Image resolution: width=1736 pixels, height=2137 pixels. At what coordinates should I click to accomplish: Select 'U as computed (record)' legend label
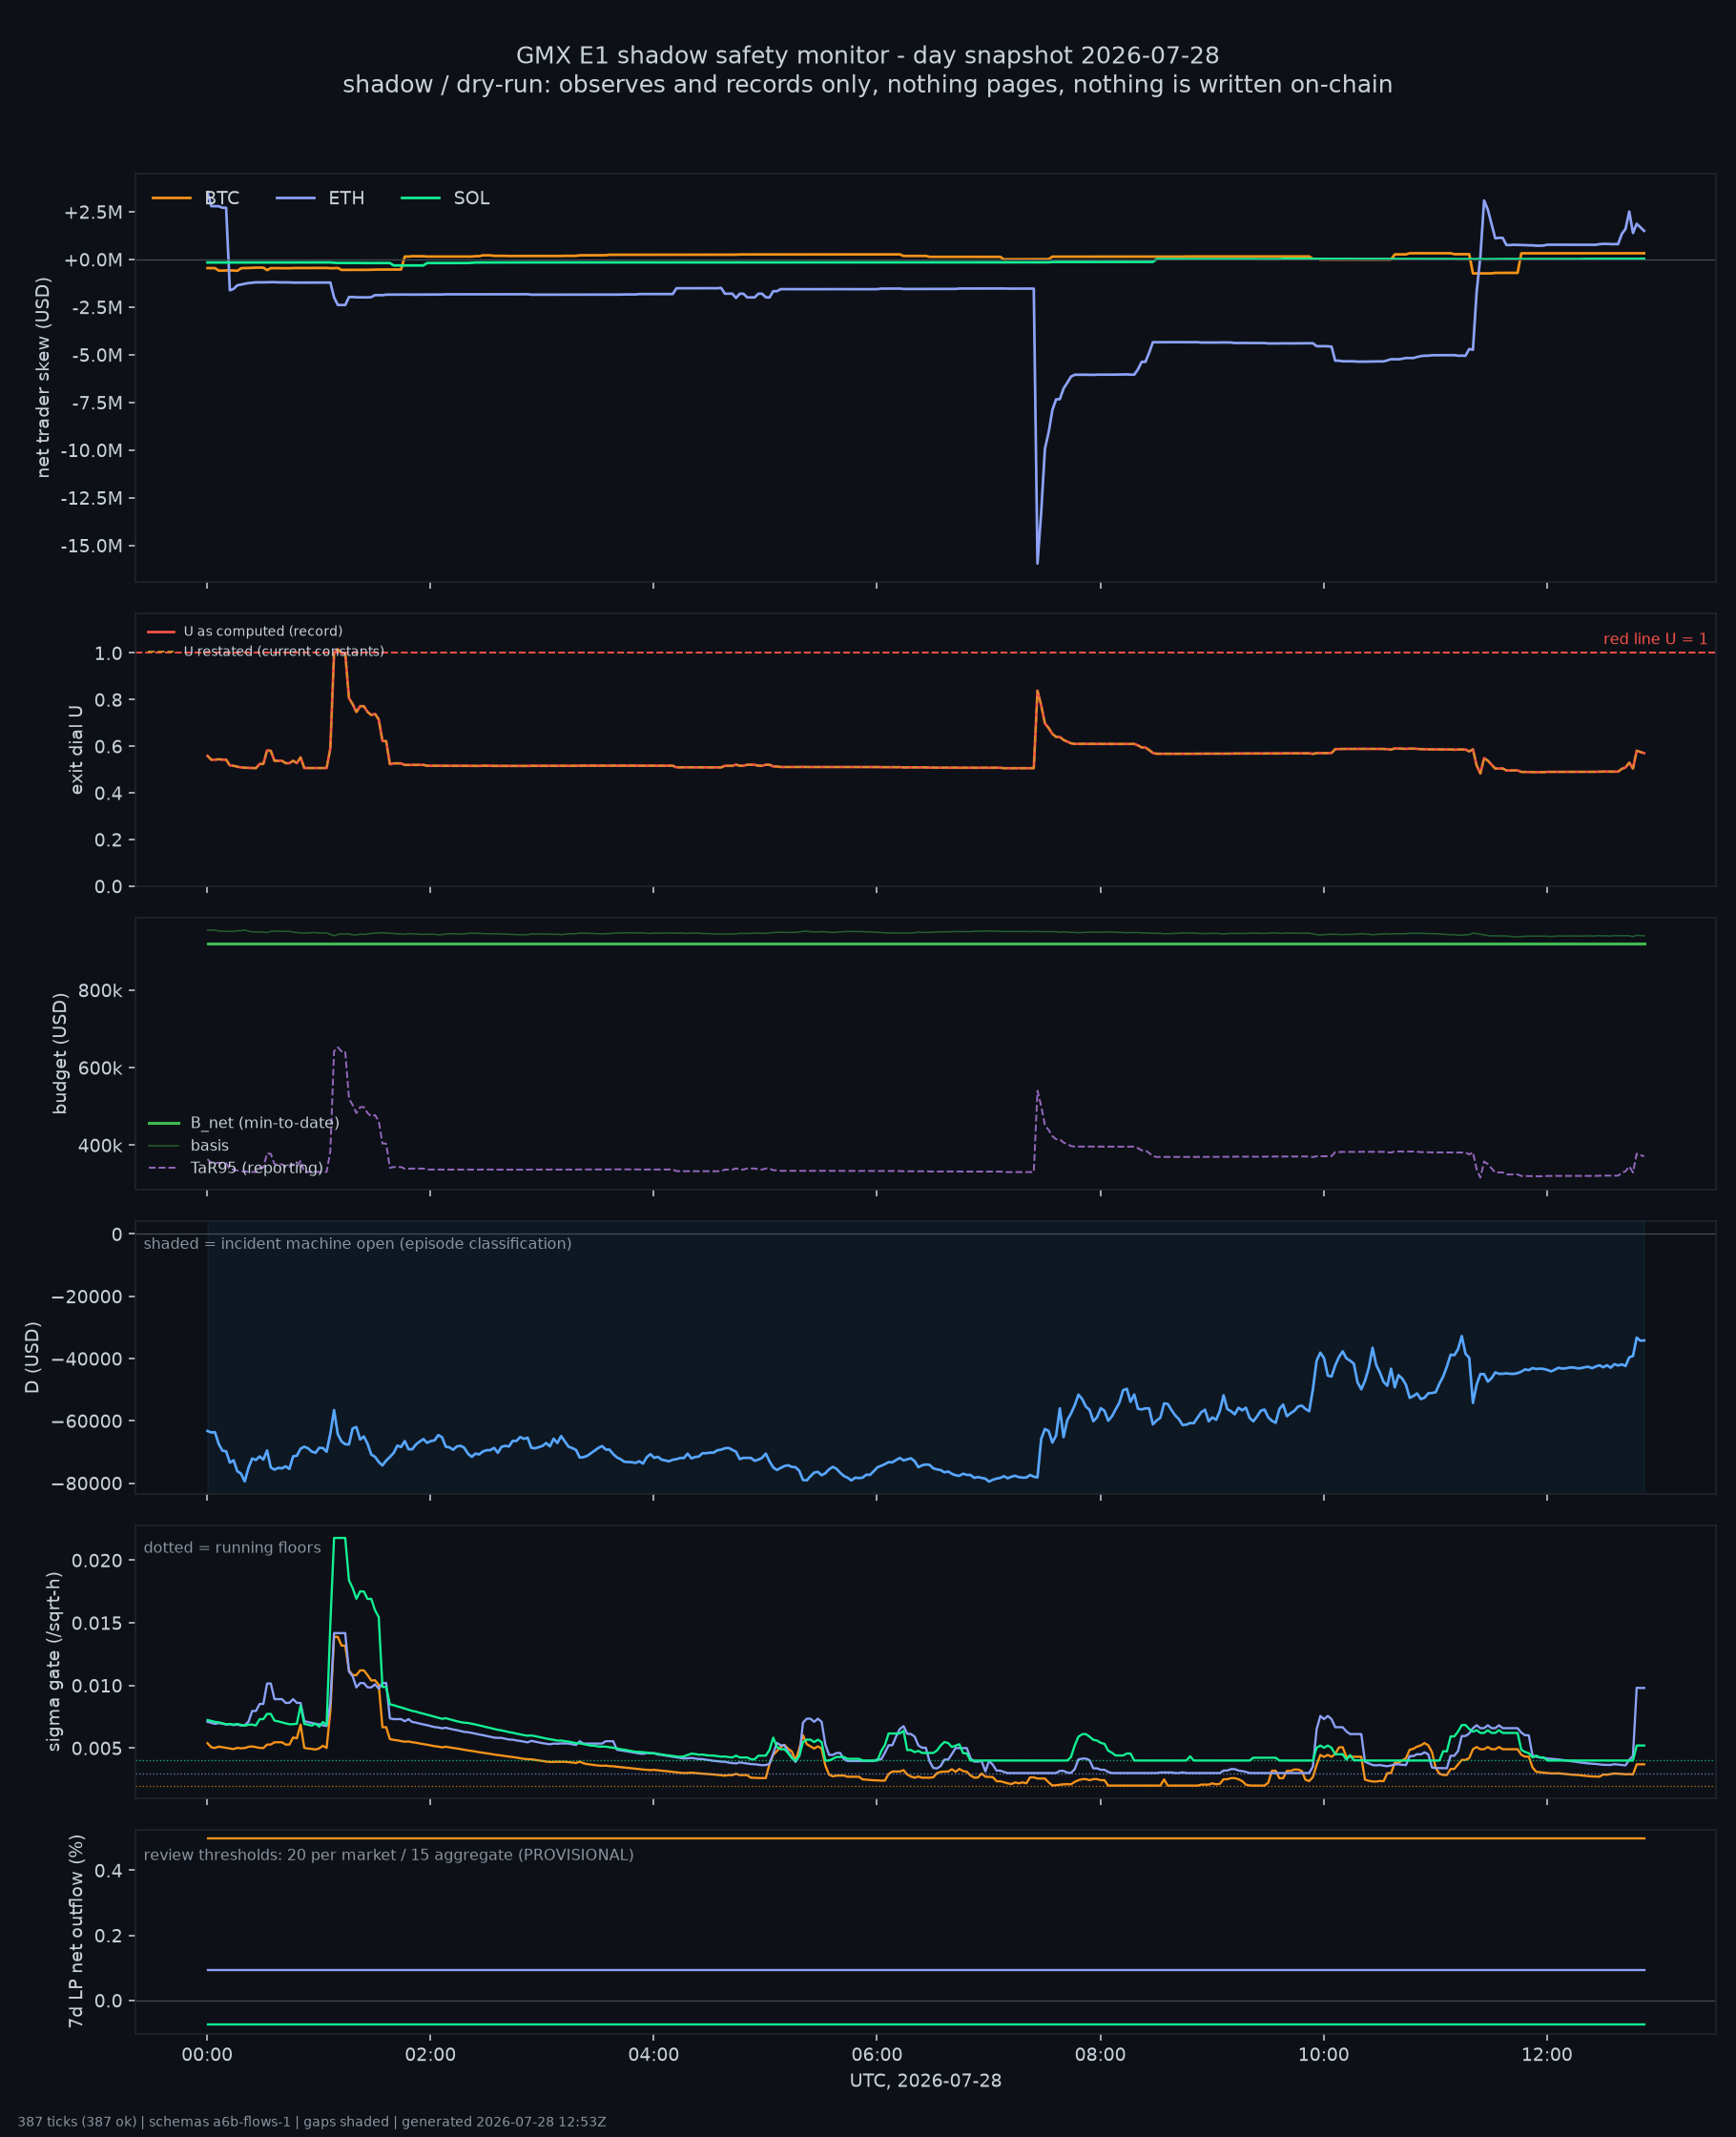click(263, 631)
